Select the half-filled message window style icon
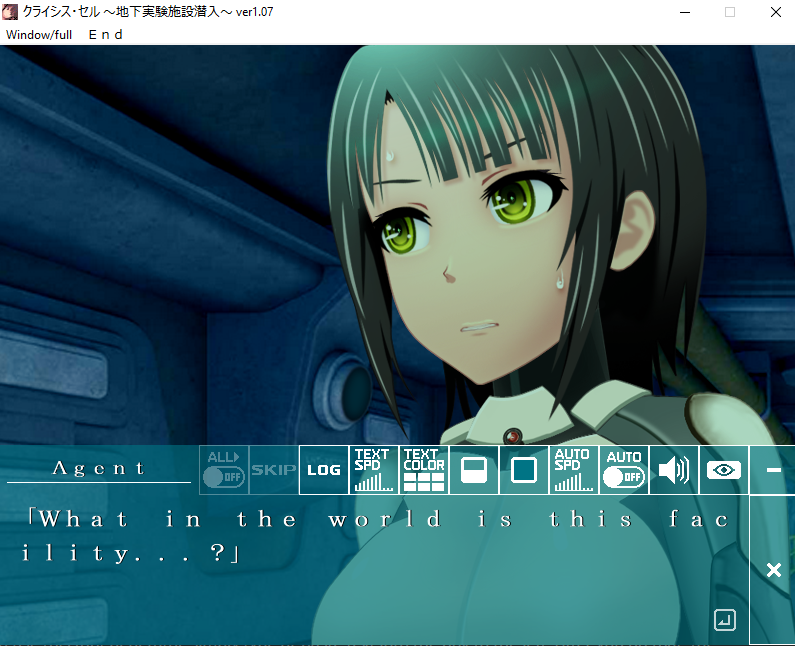Screen dimensions: 795x646 point(474,470)
